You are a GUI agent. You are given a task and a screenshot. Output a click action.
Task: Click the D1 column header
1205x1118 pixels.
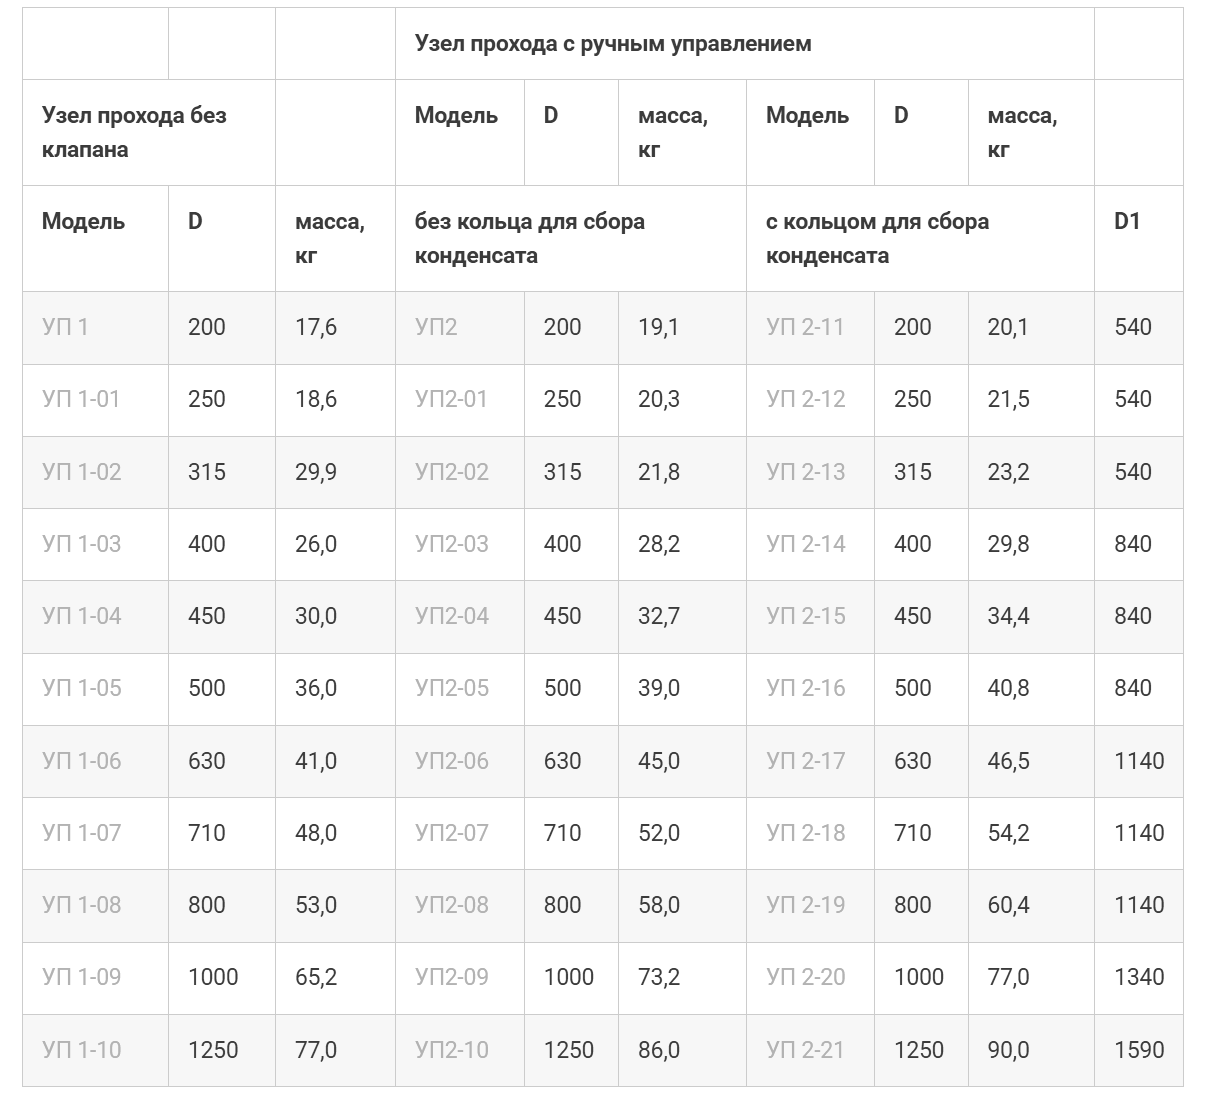click(x=1127, y=221)
